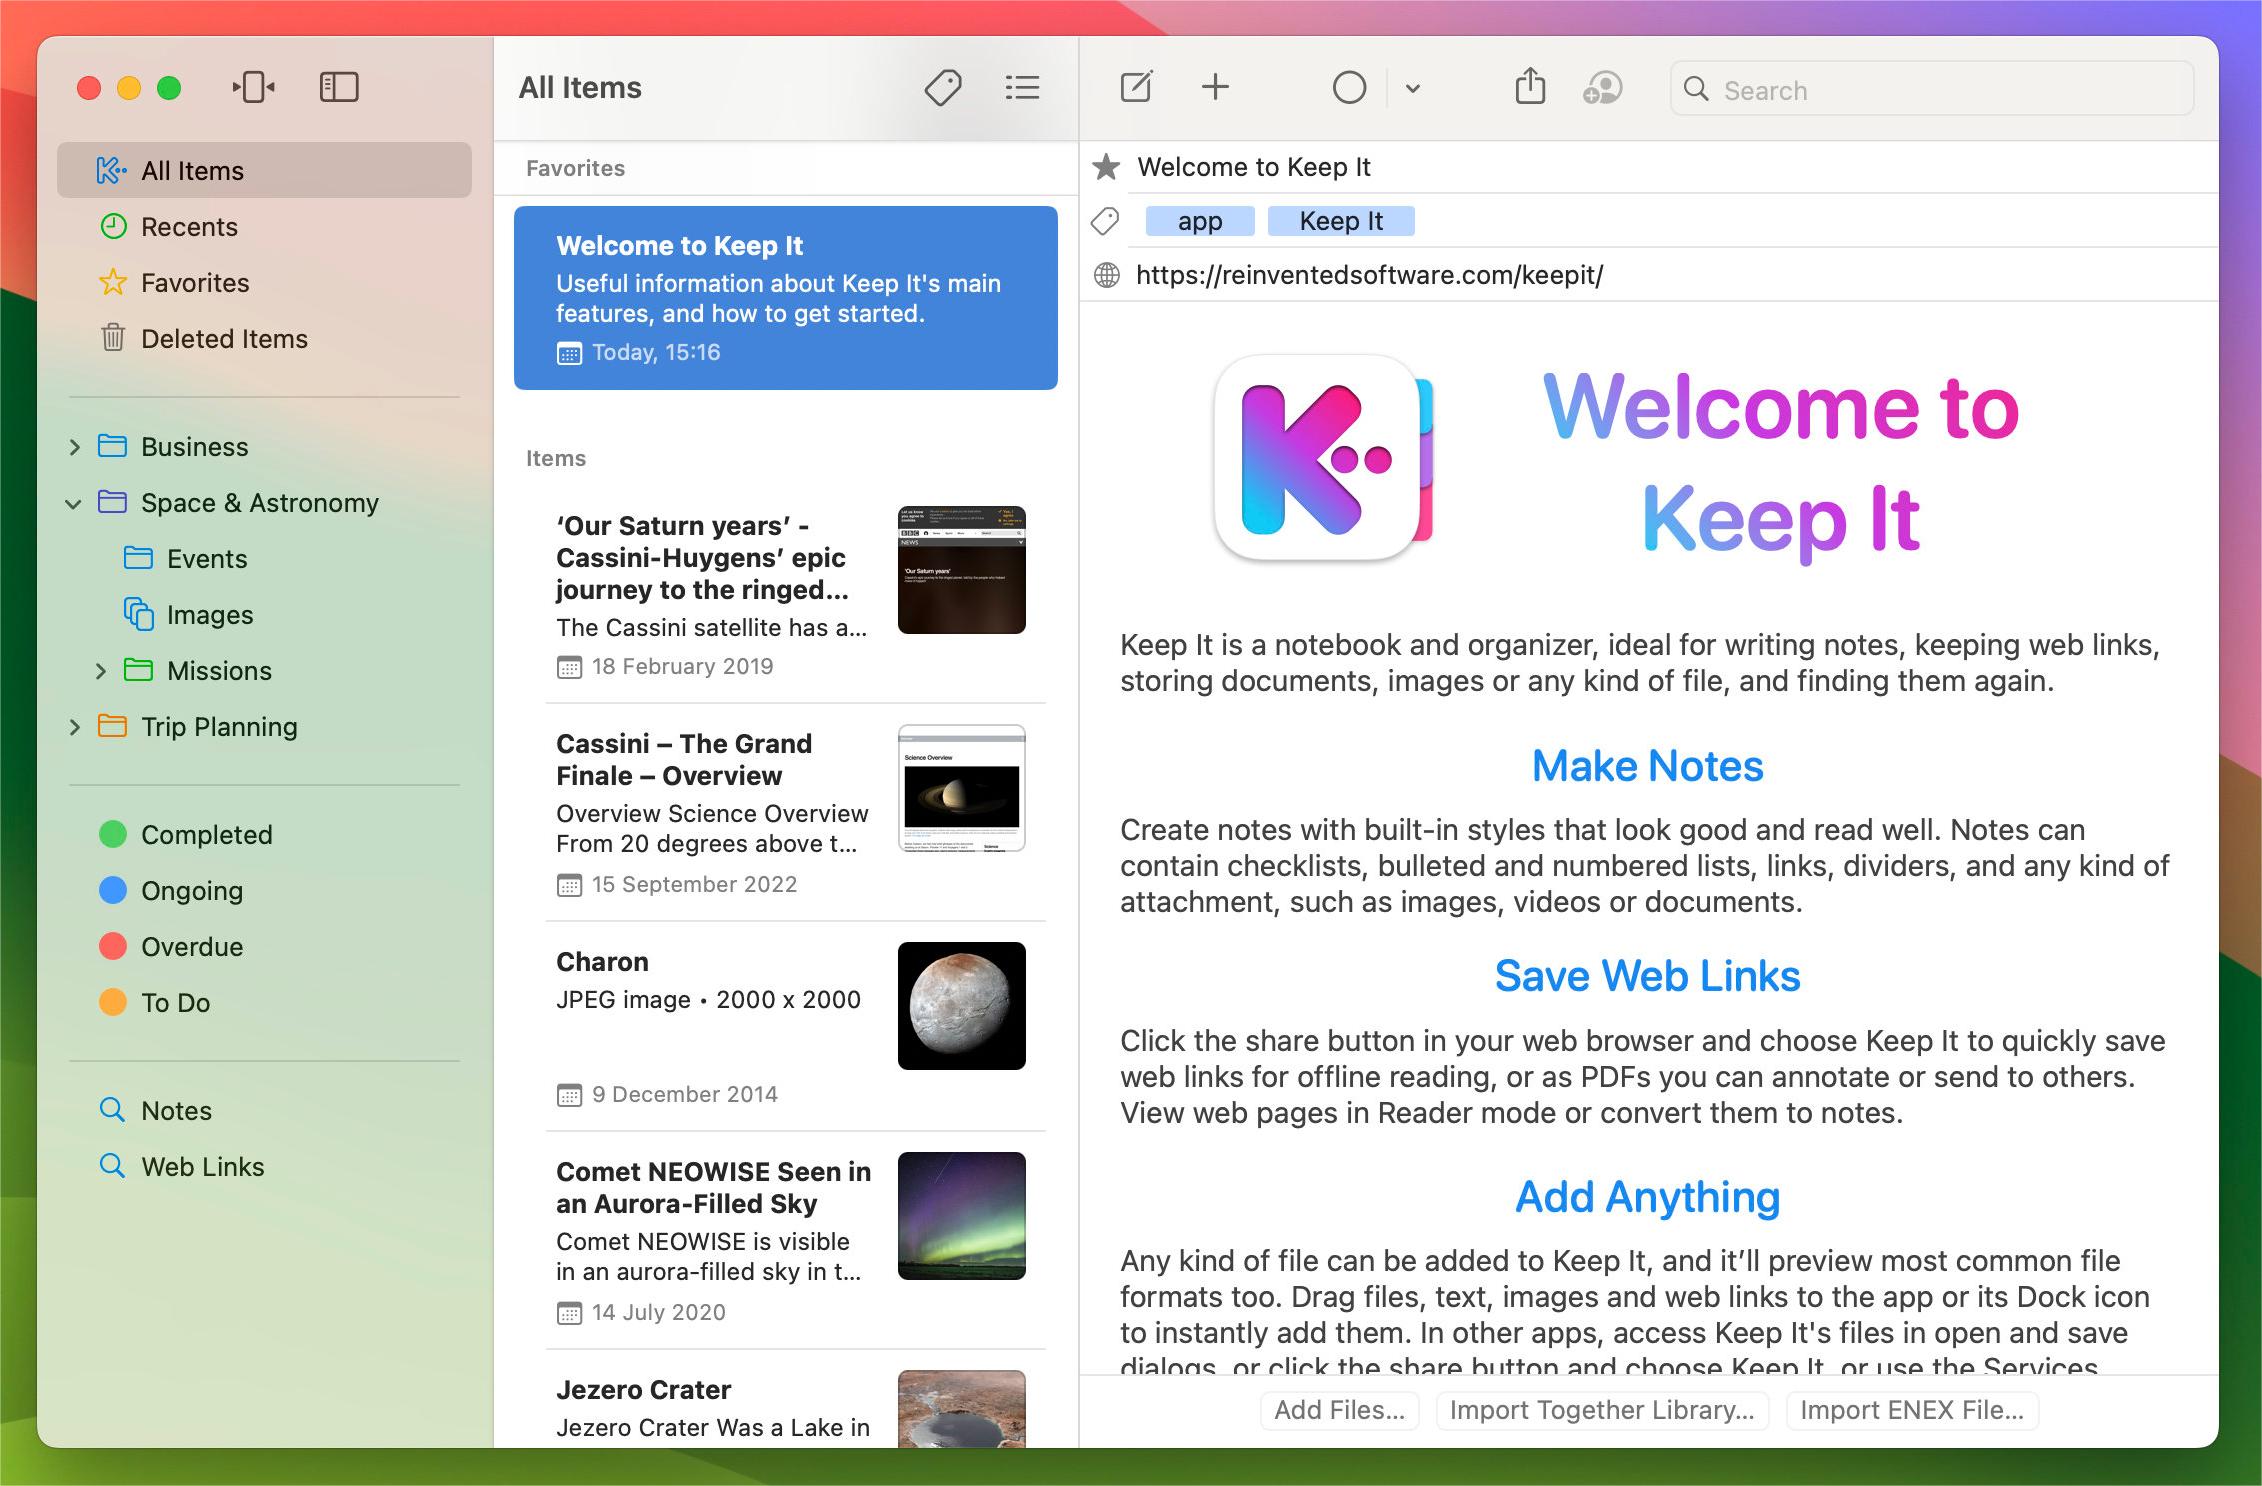Click the Keep It app logo image
This screenshot has height=1486, width=2262.
[x=1323, y=458]
